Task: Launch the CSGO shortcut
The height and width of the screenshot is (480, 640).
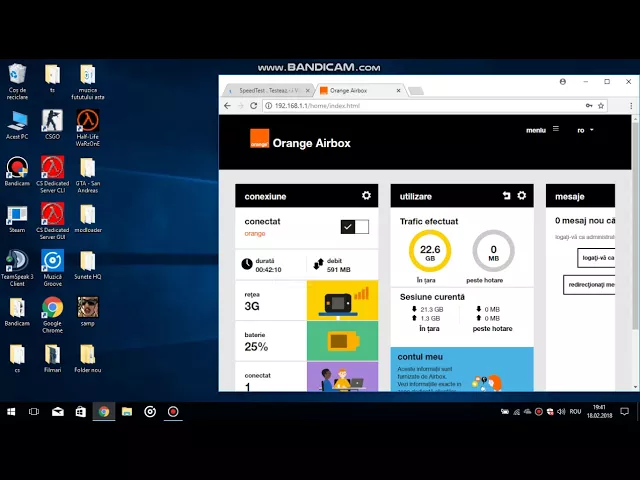Action: pyautogui.click(x=52, y=125)
